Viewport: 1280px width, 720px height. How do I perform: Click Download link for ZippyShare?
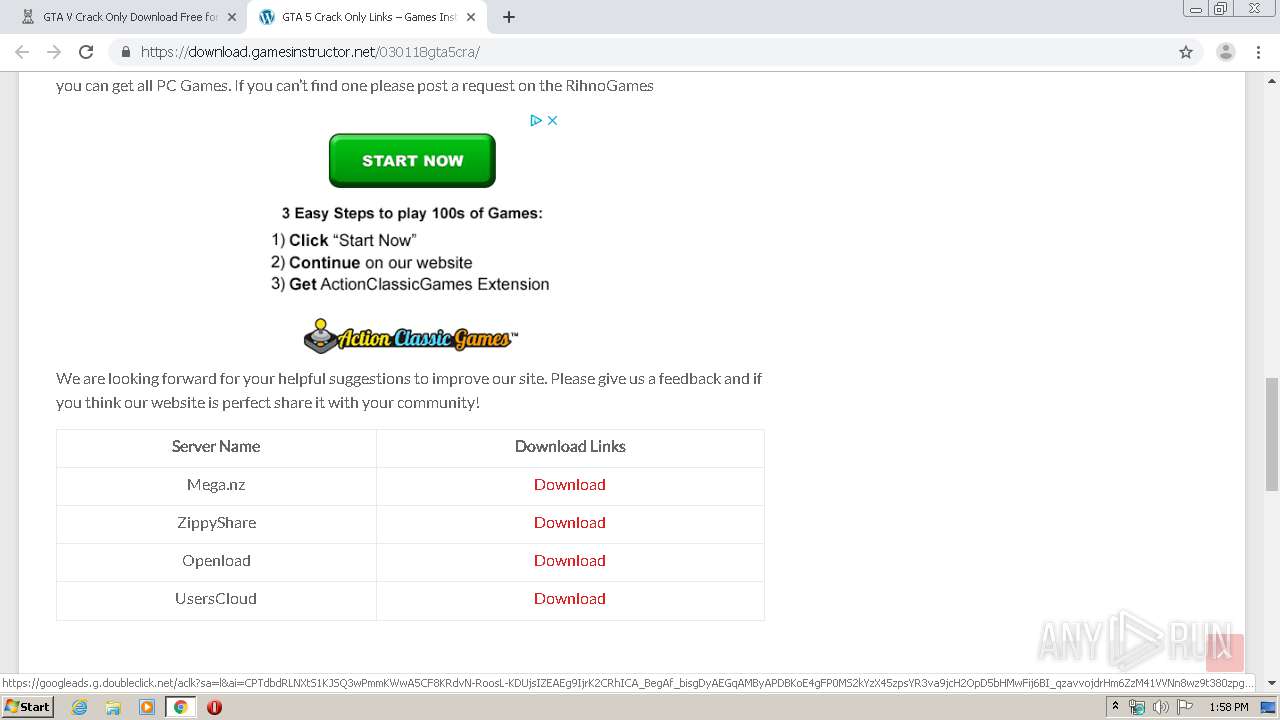[x=569, y=523]
